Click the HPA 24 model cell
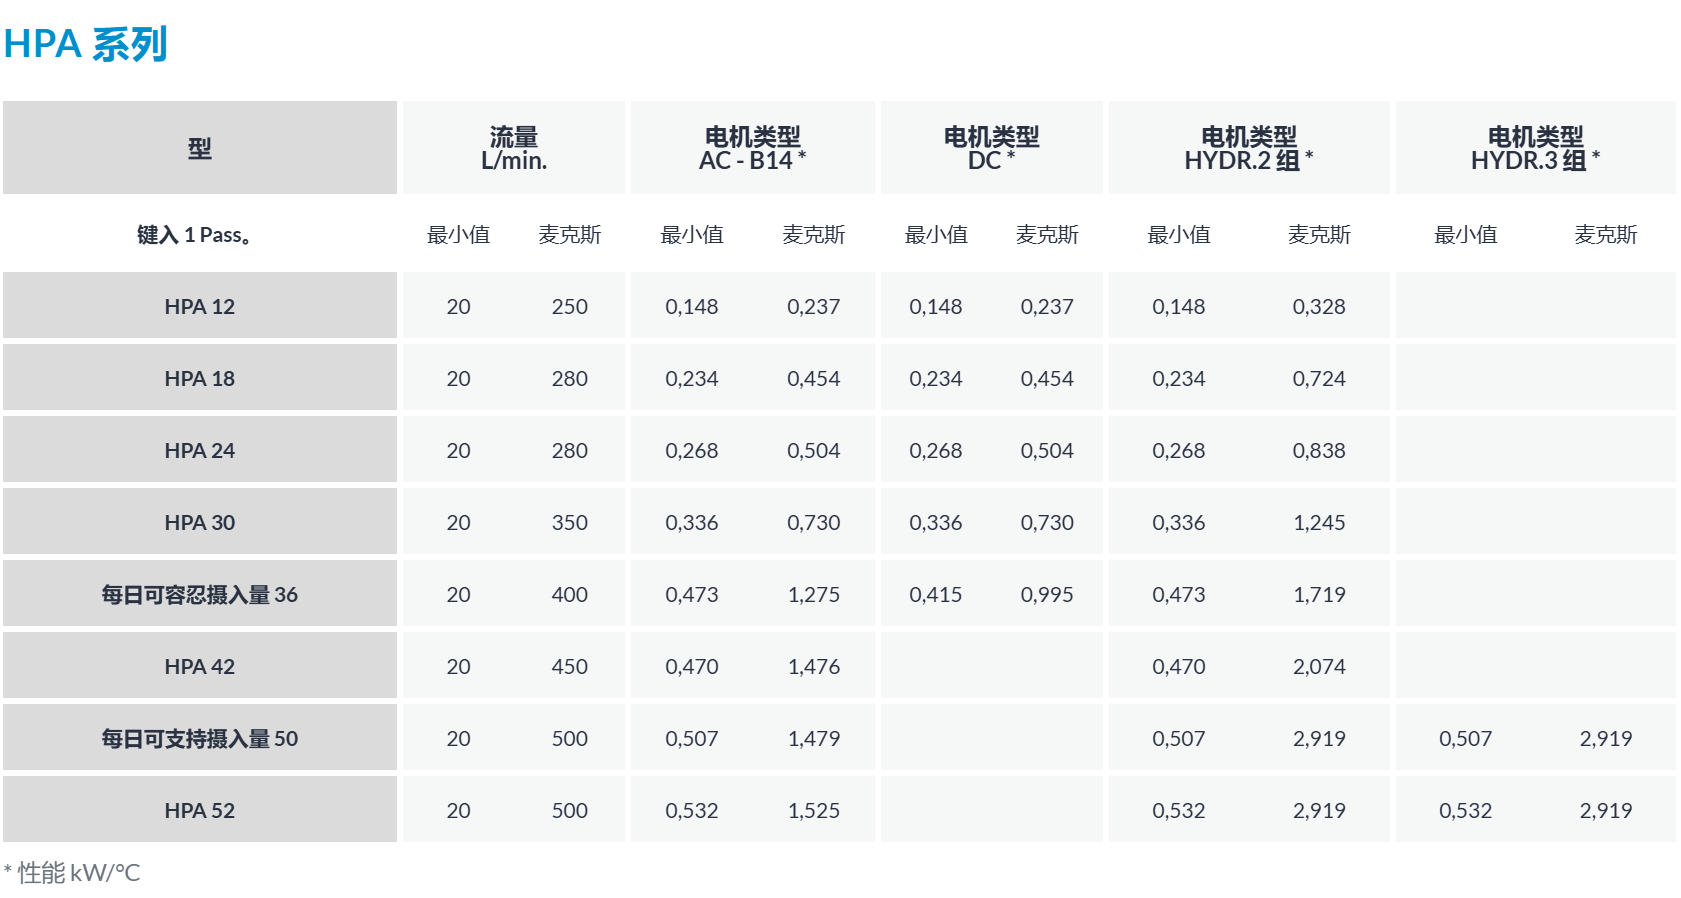This screenshot has width=1681, height=898. click(200, 450)
